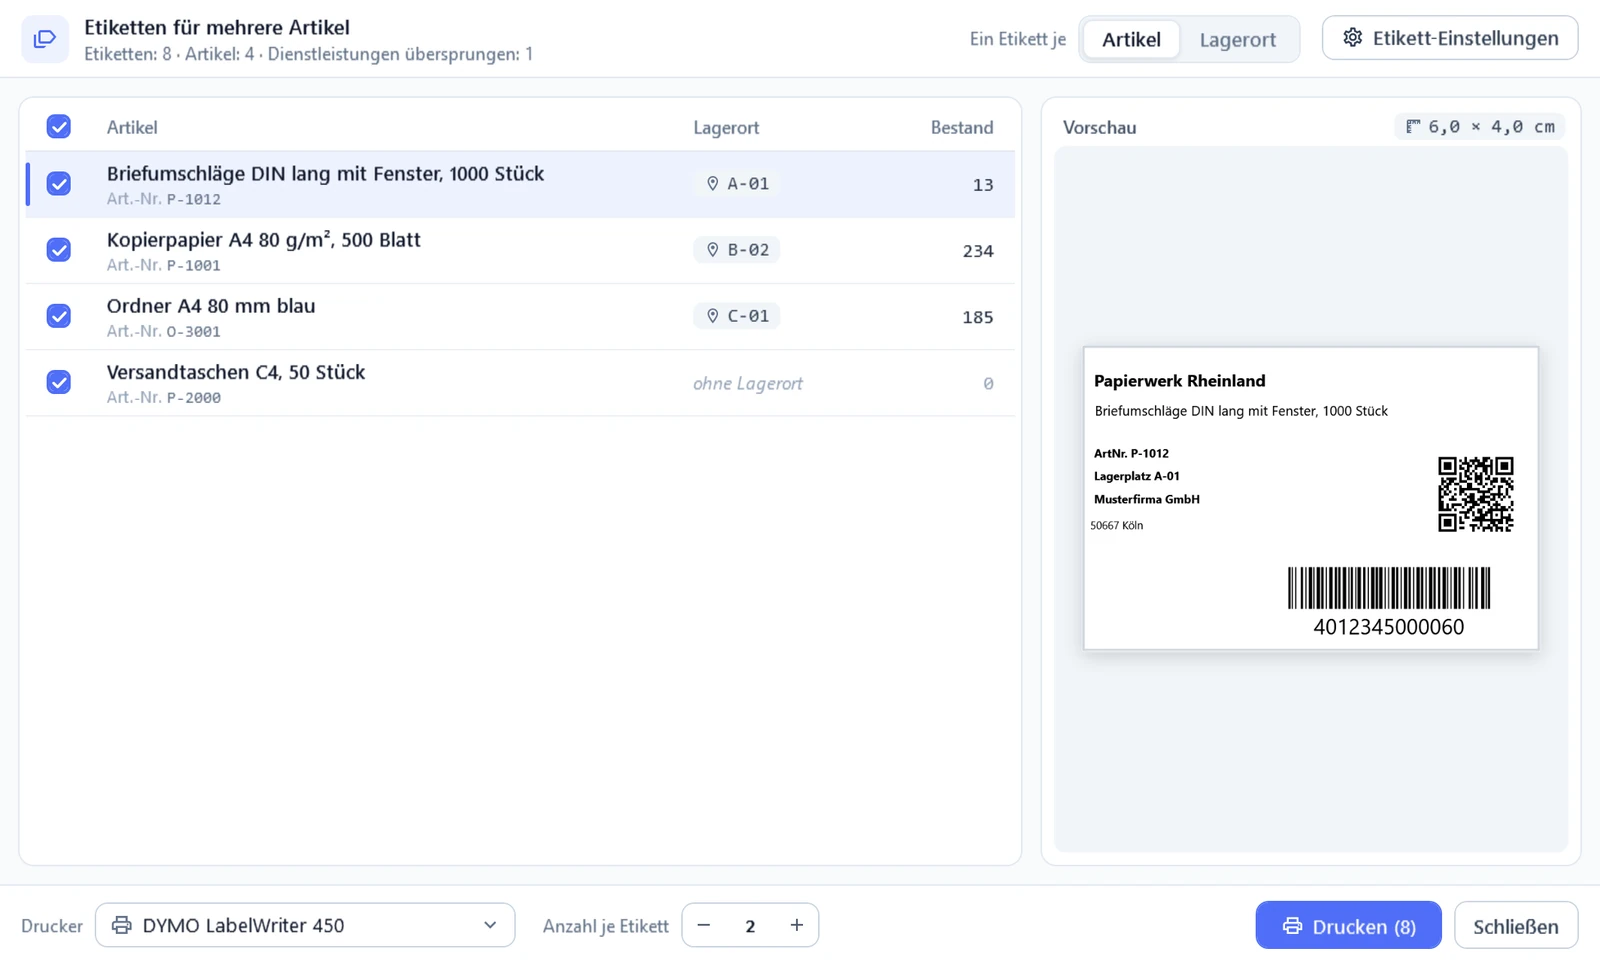This screenshot has width=1600, height=964.
Task: Click barcode number 4012345000060
Action: (1389, 627)
